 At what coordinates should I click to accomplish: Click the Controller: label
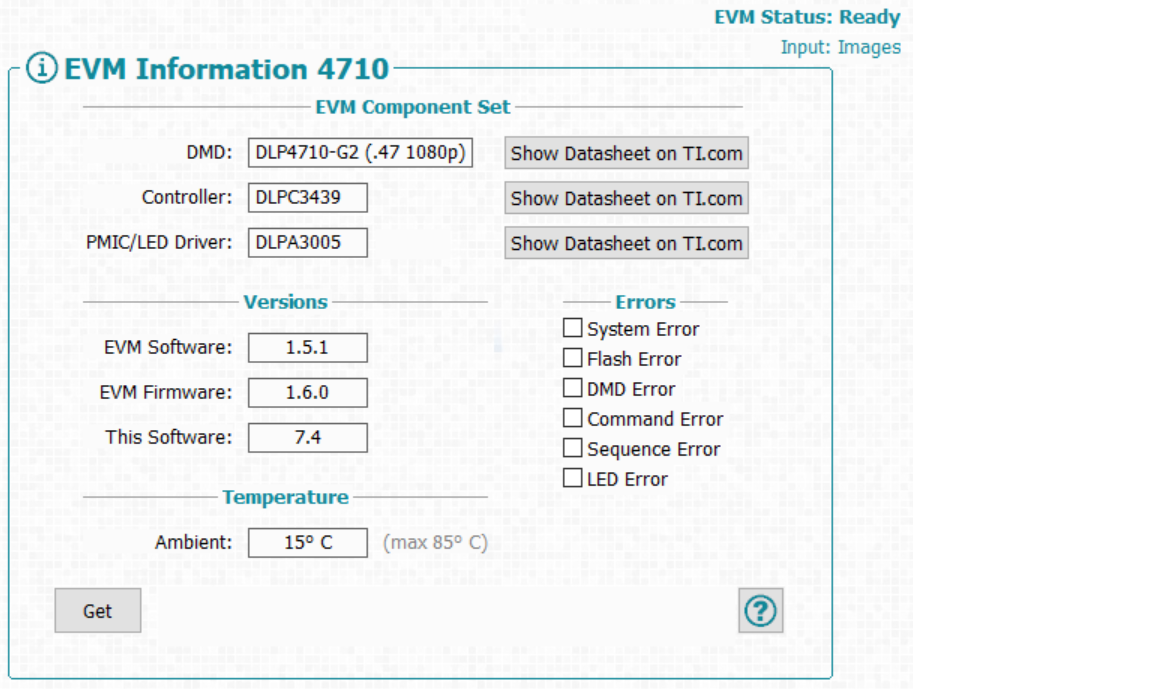tap(187, 198)
